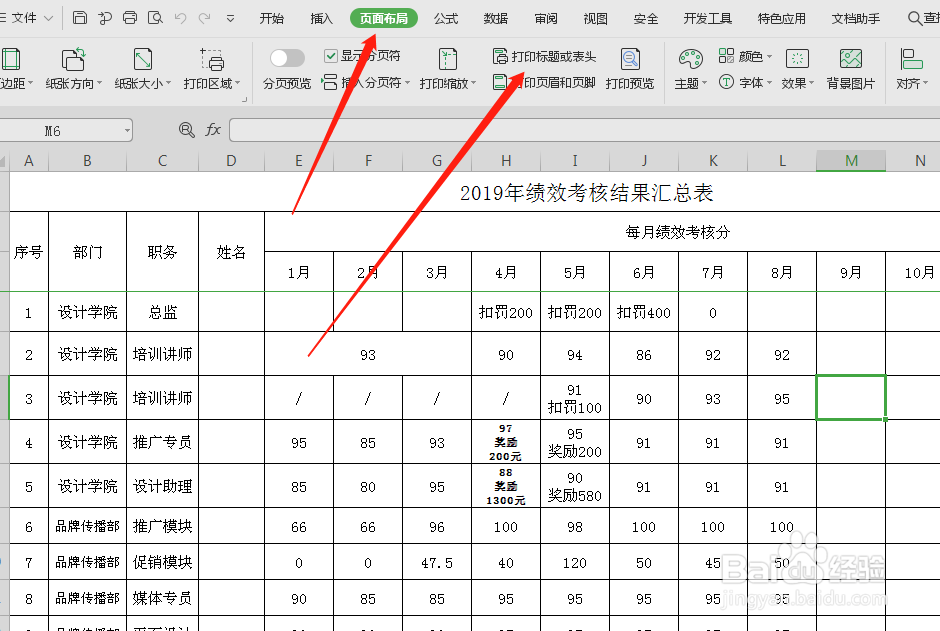Click the Name Box showing M6
The height and width of the screenshot is (631, 940).
[x=65, y=131]
